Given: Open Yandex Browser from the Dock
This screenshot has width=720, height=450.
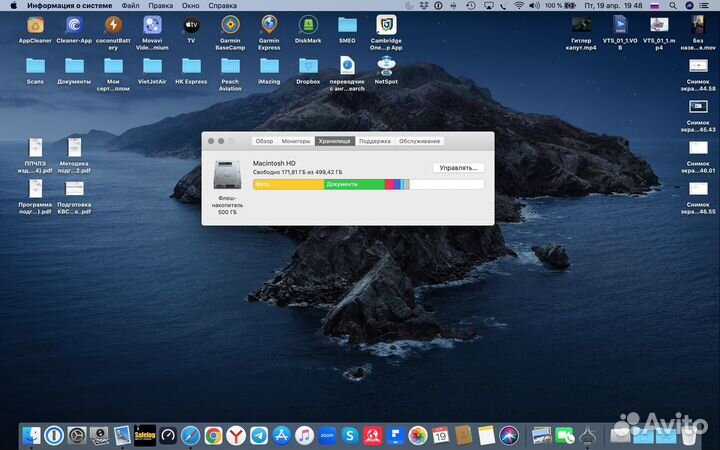Looking at the screenshot, I should 236,435.
